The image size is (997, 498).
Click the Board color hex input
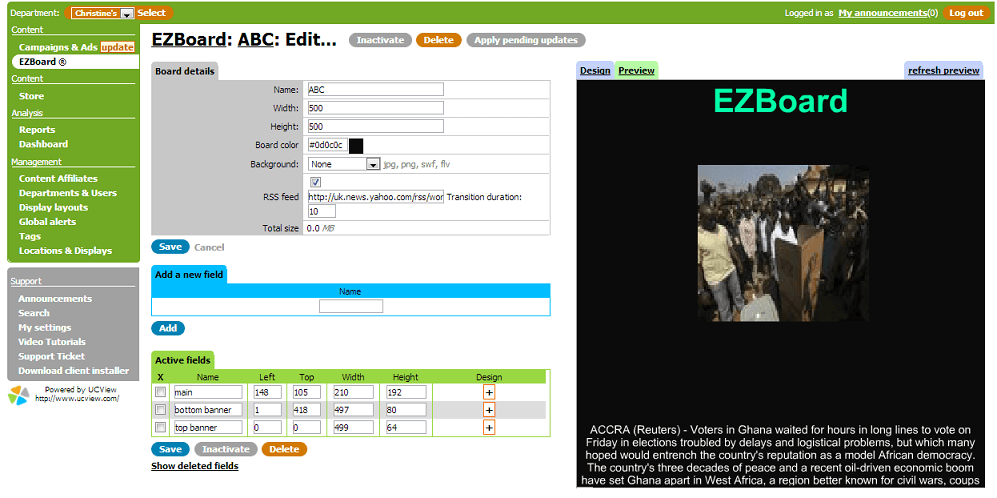[327, 146]
